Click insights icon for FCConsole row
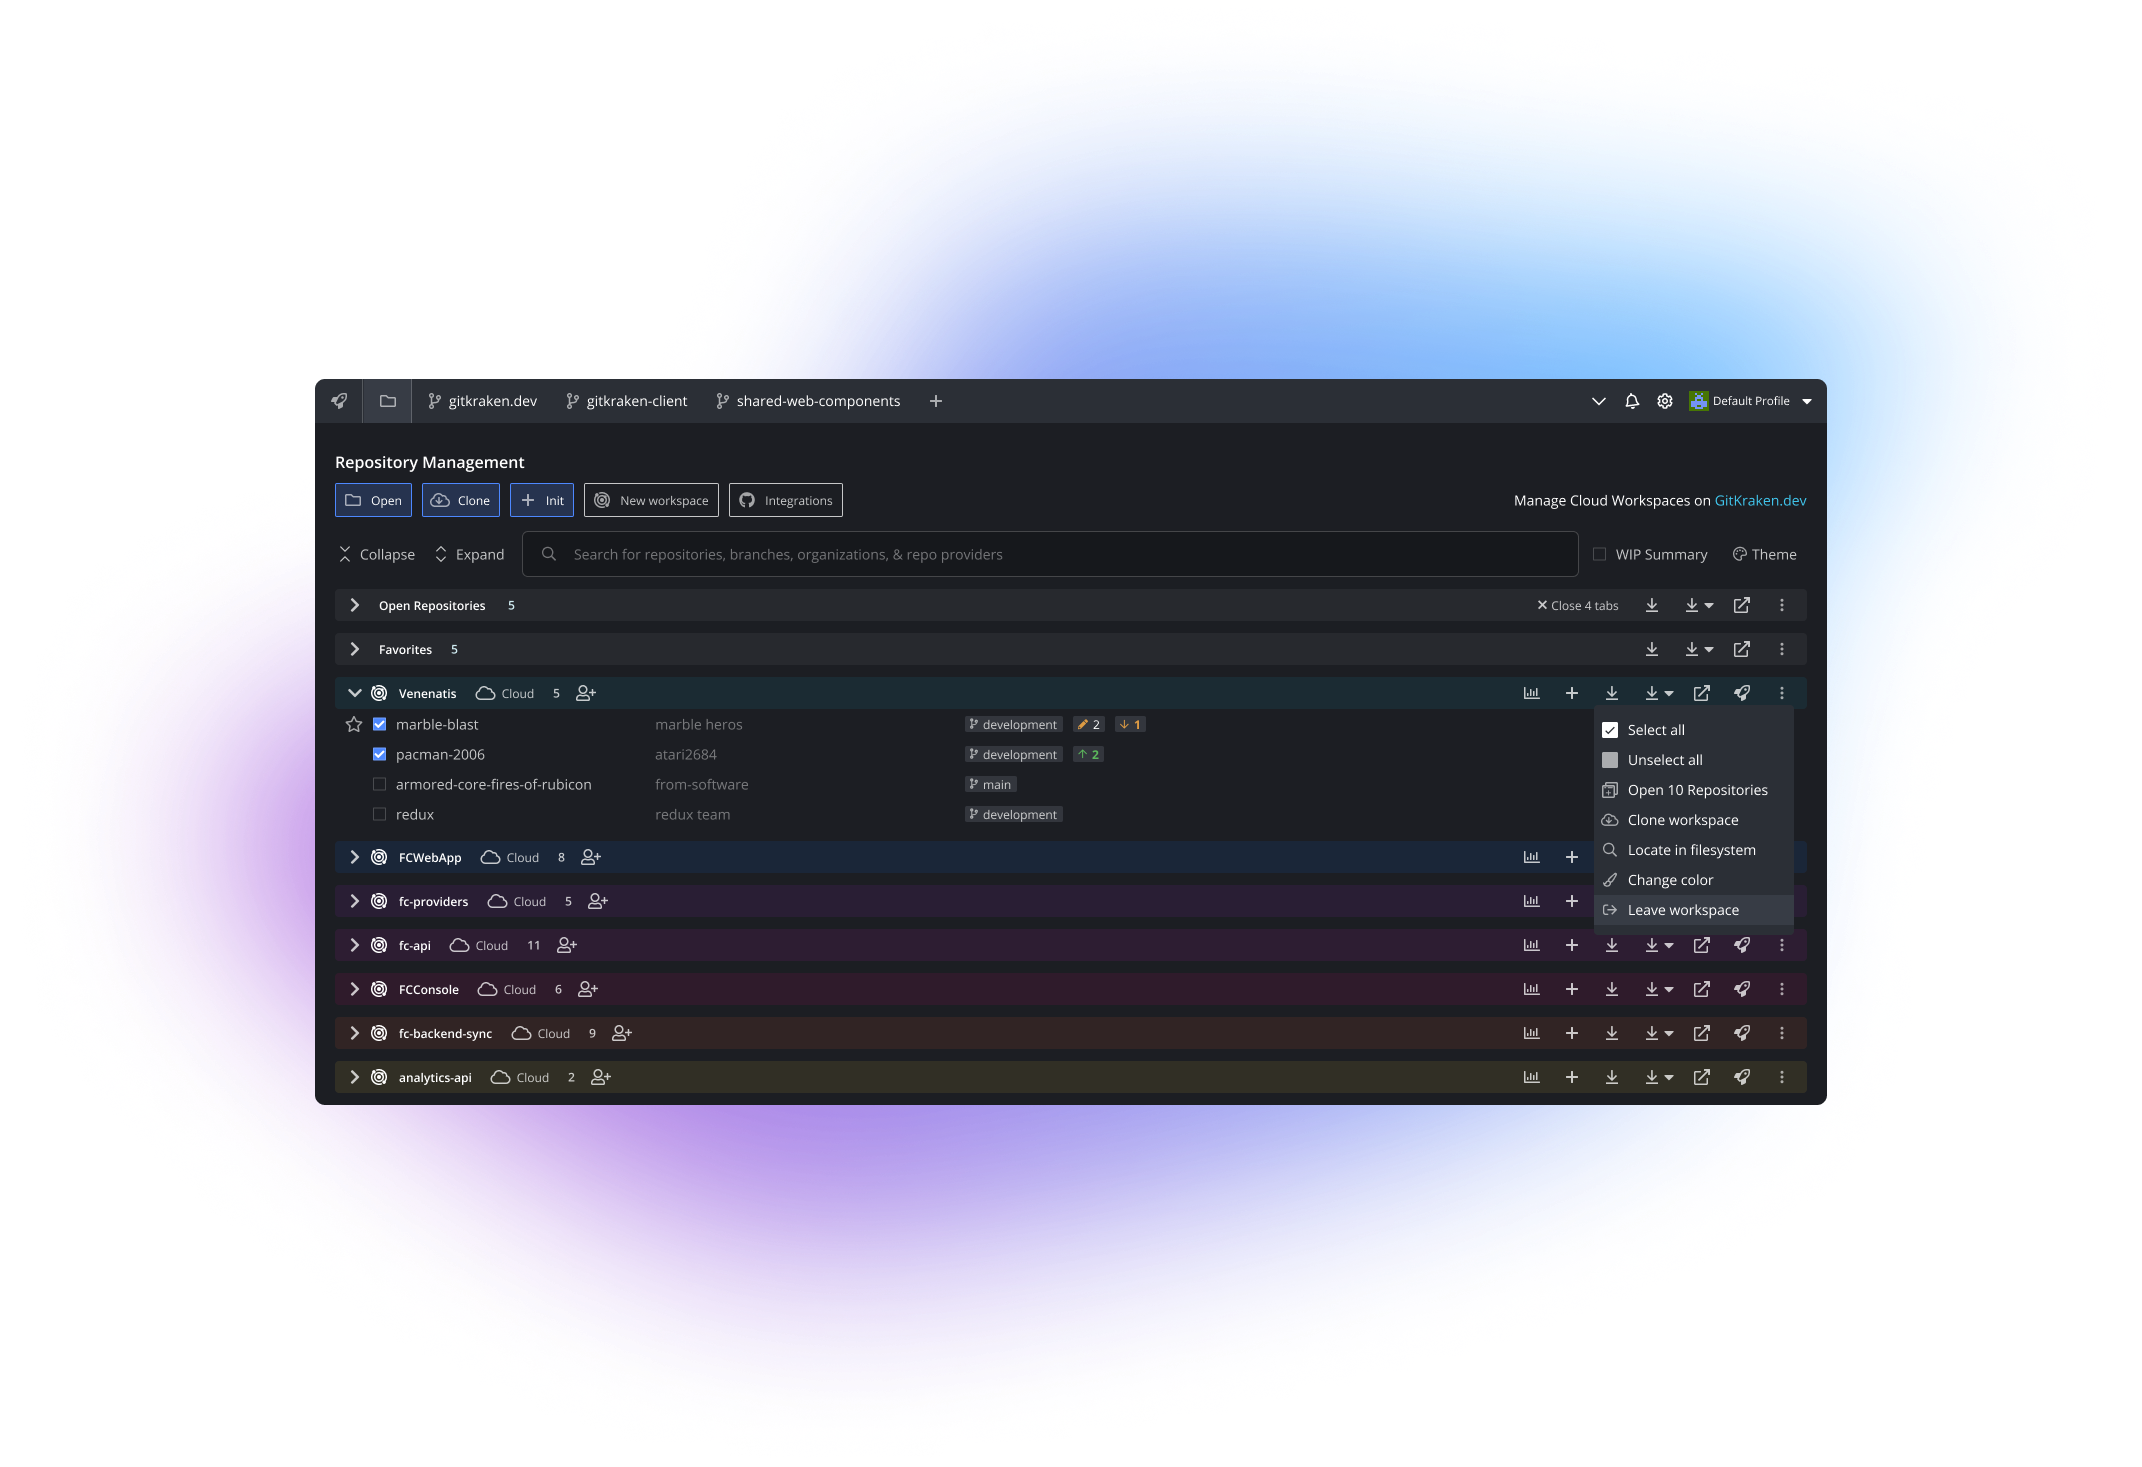This screenshot has height=1467, width=2142. click(1531, 989)
